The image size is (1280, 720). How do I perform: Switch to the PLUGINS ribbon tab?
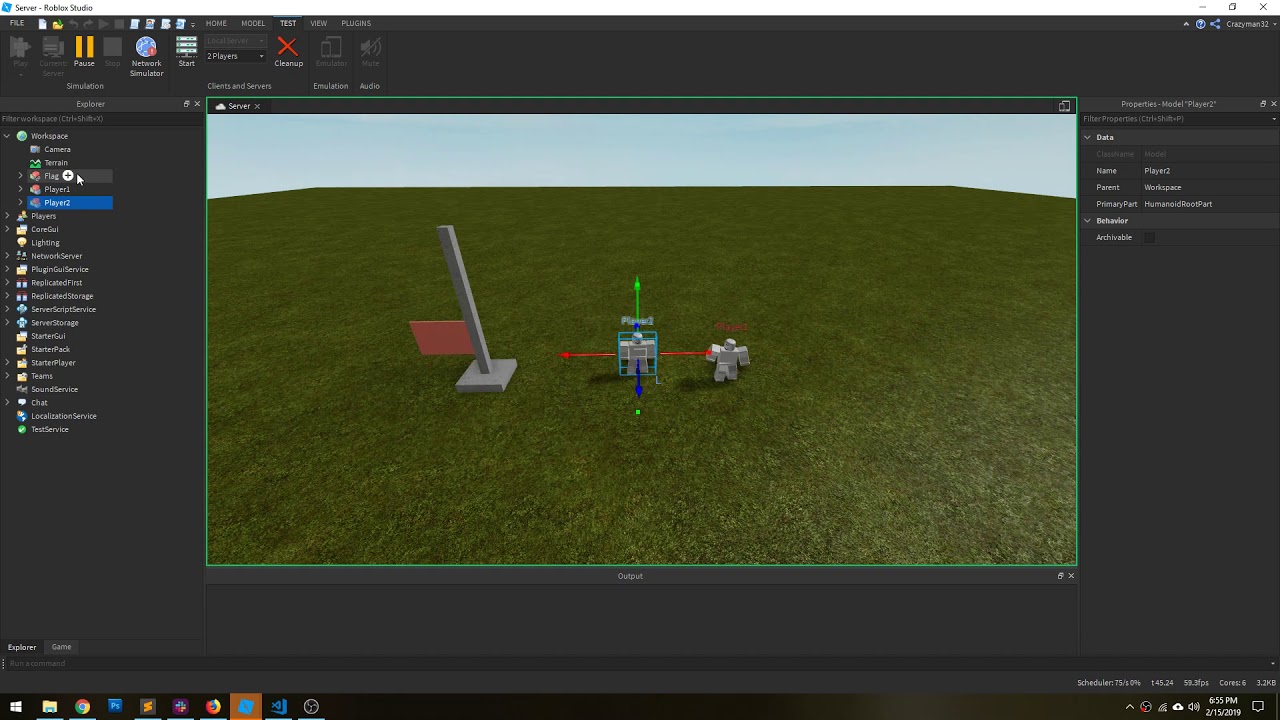356,23
